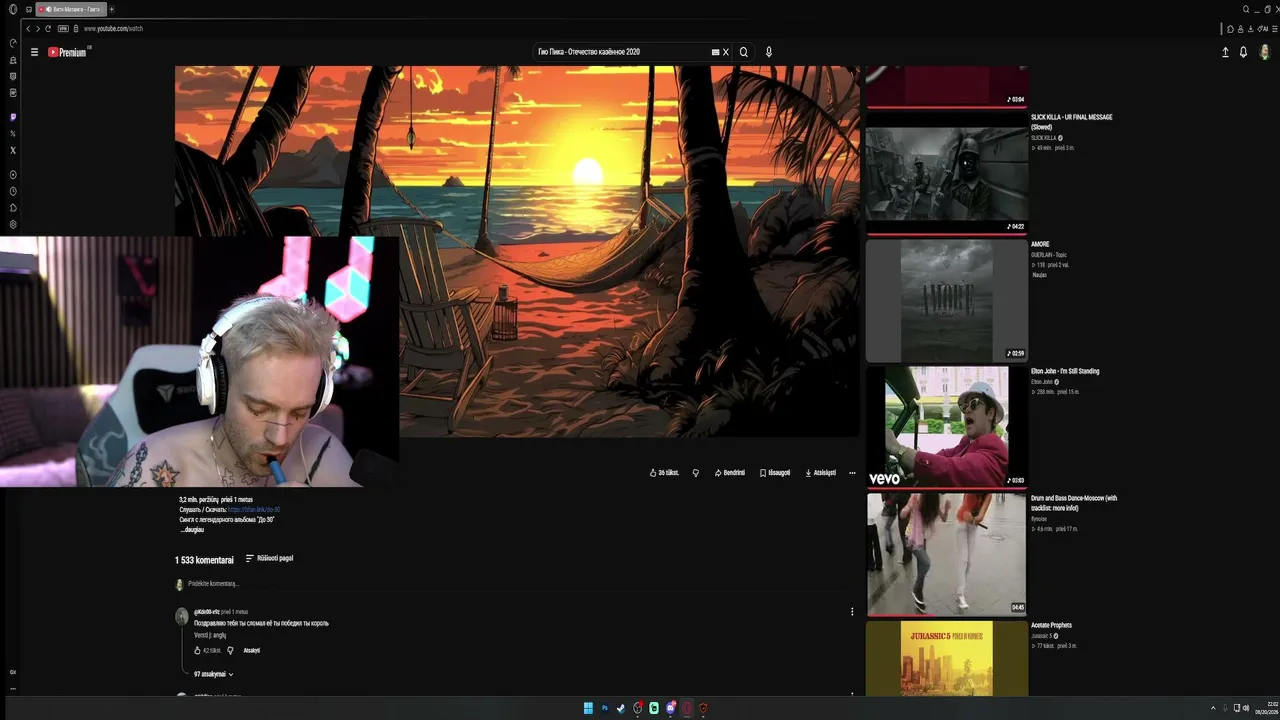Like the video with 36 tūkst. button
1280x720 pixels.
coord(664,473)
